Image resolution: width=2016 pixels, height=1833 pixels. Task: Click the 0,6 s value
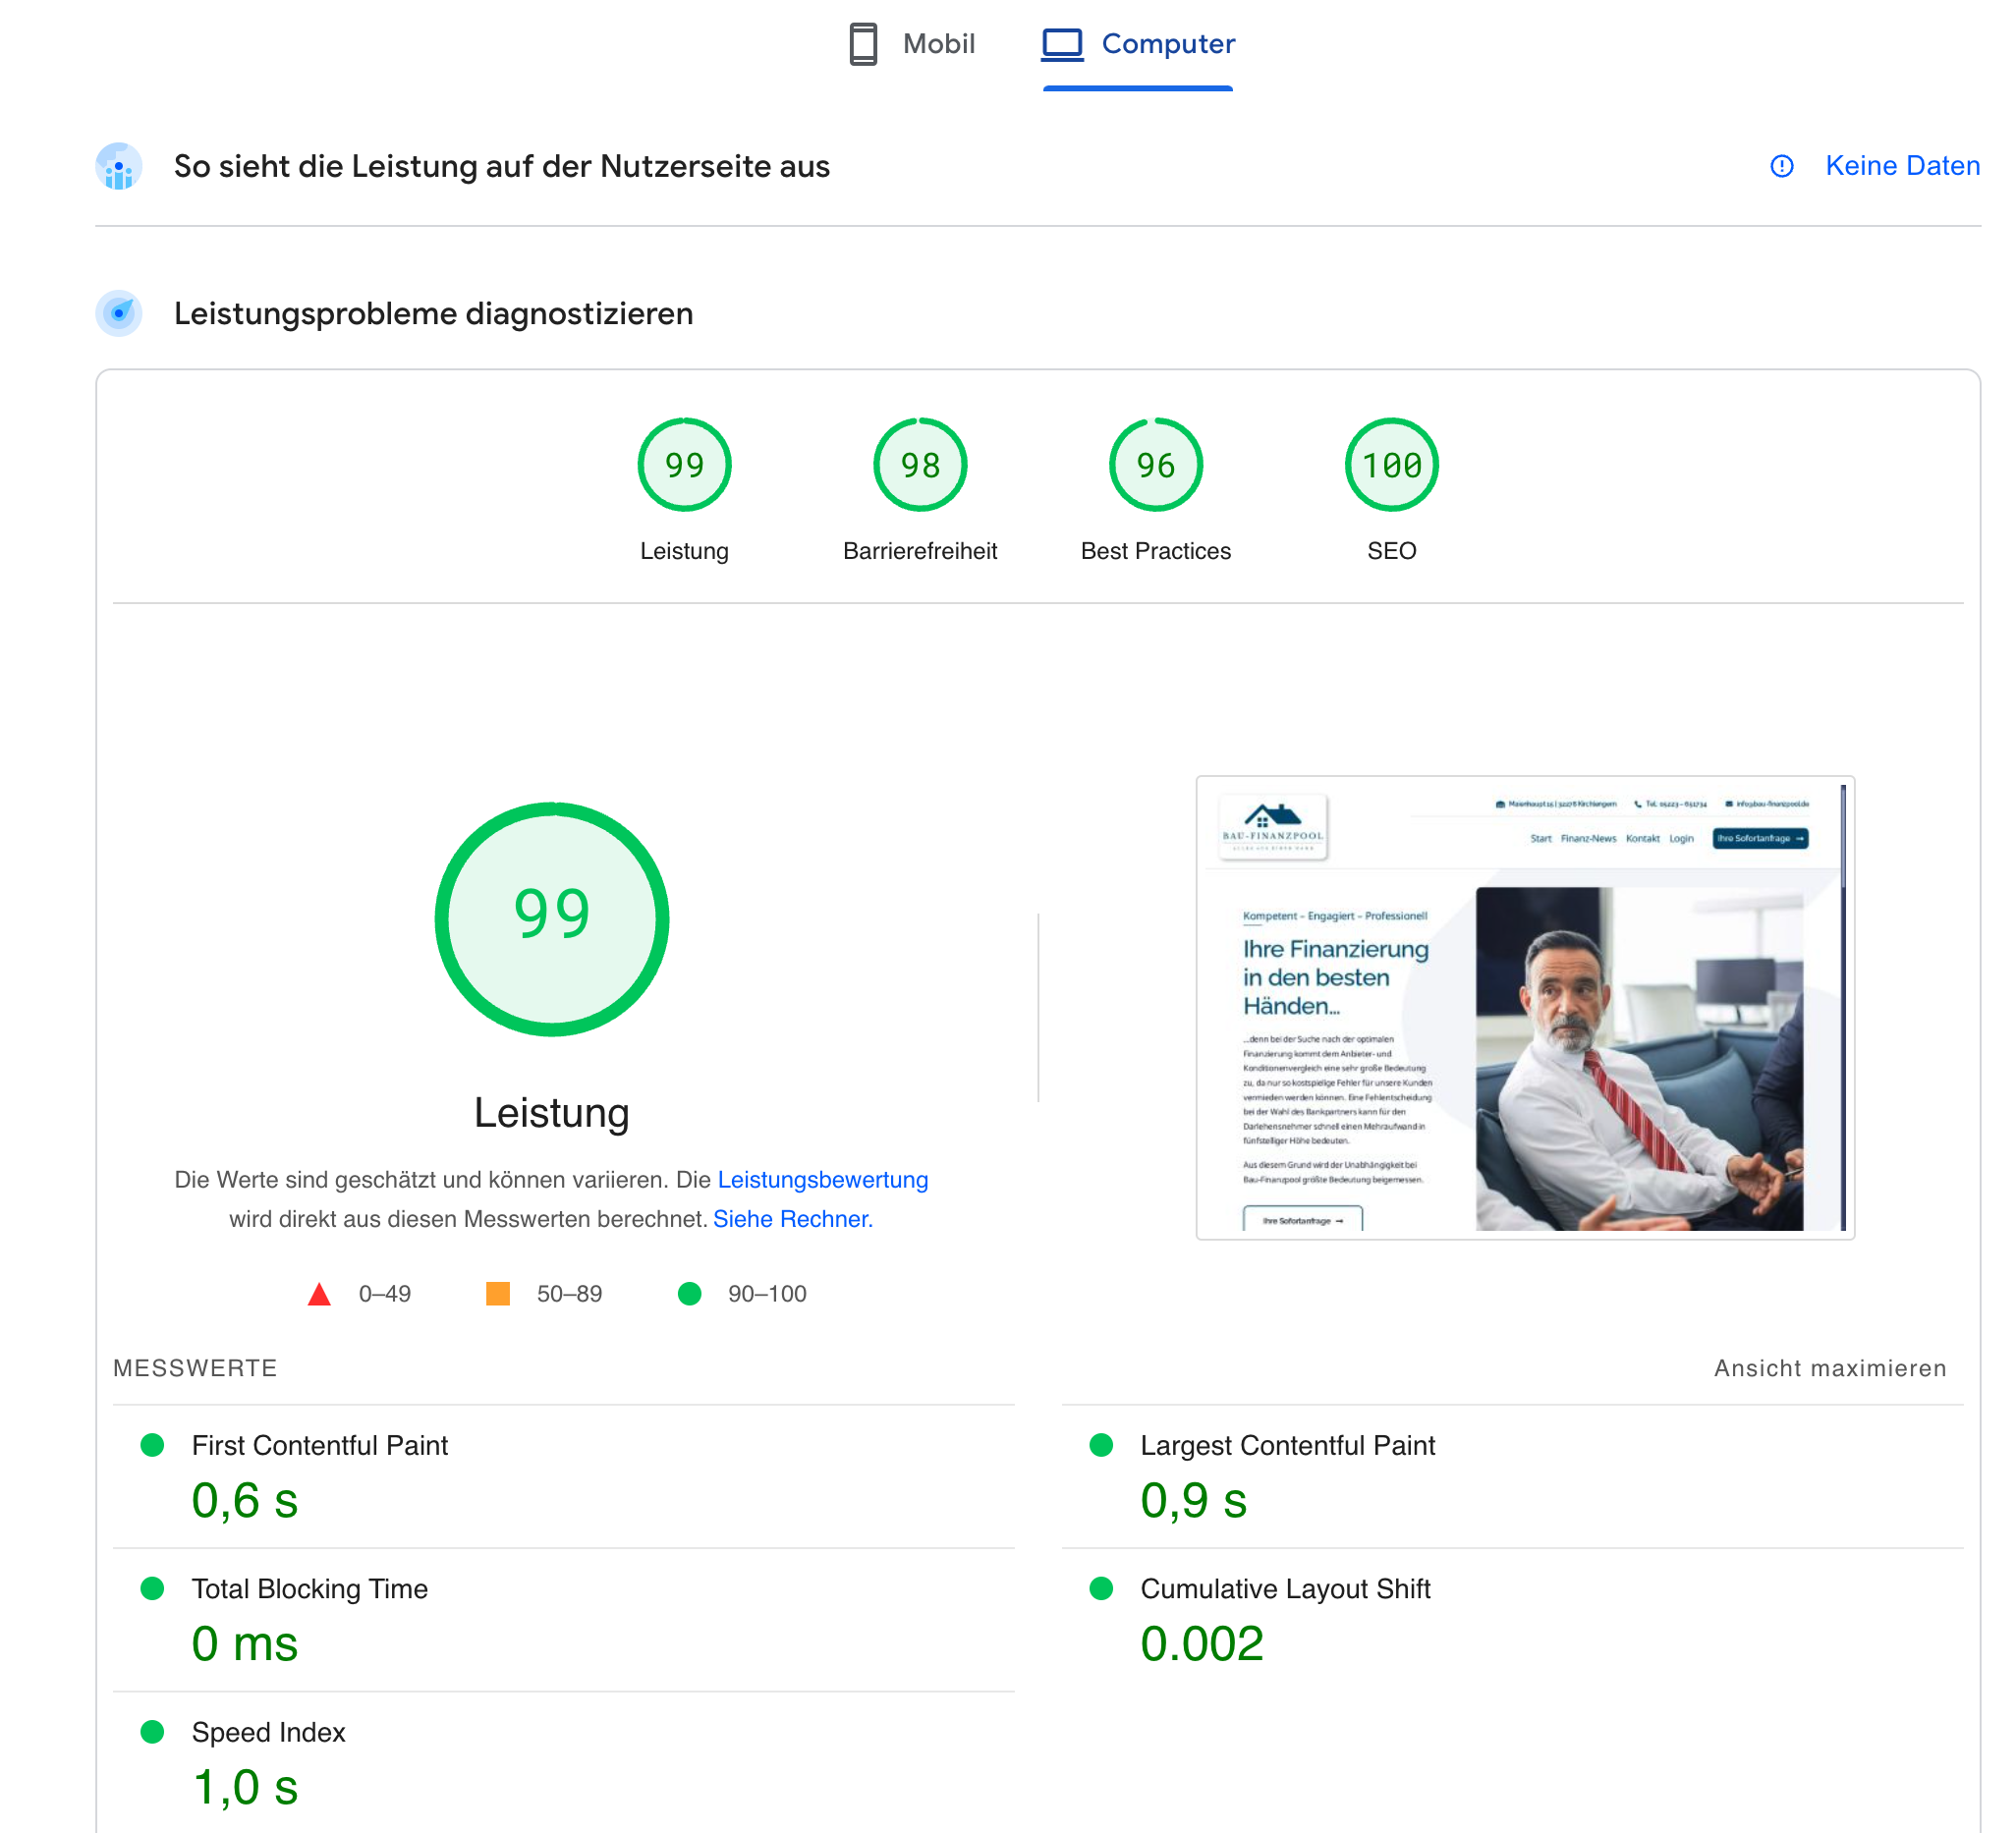coord(245,1500)
